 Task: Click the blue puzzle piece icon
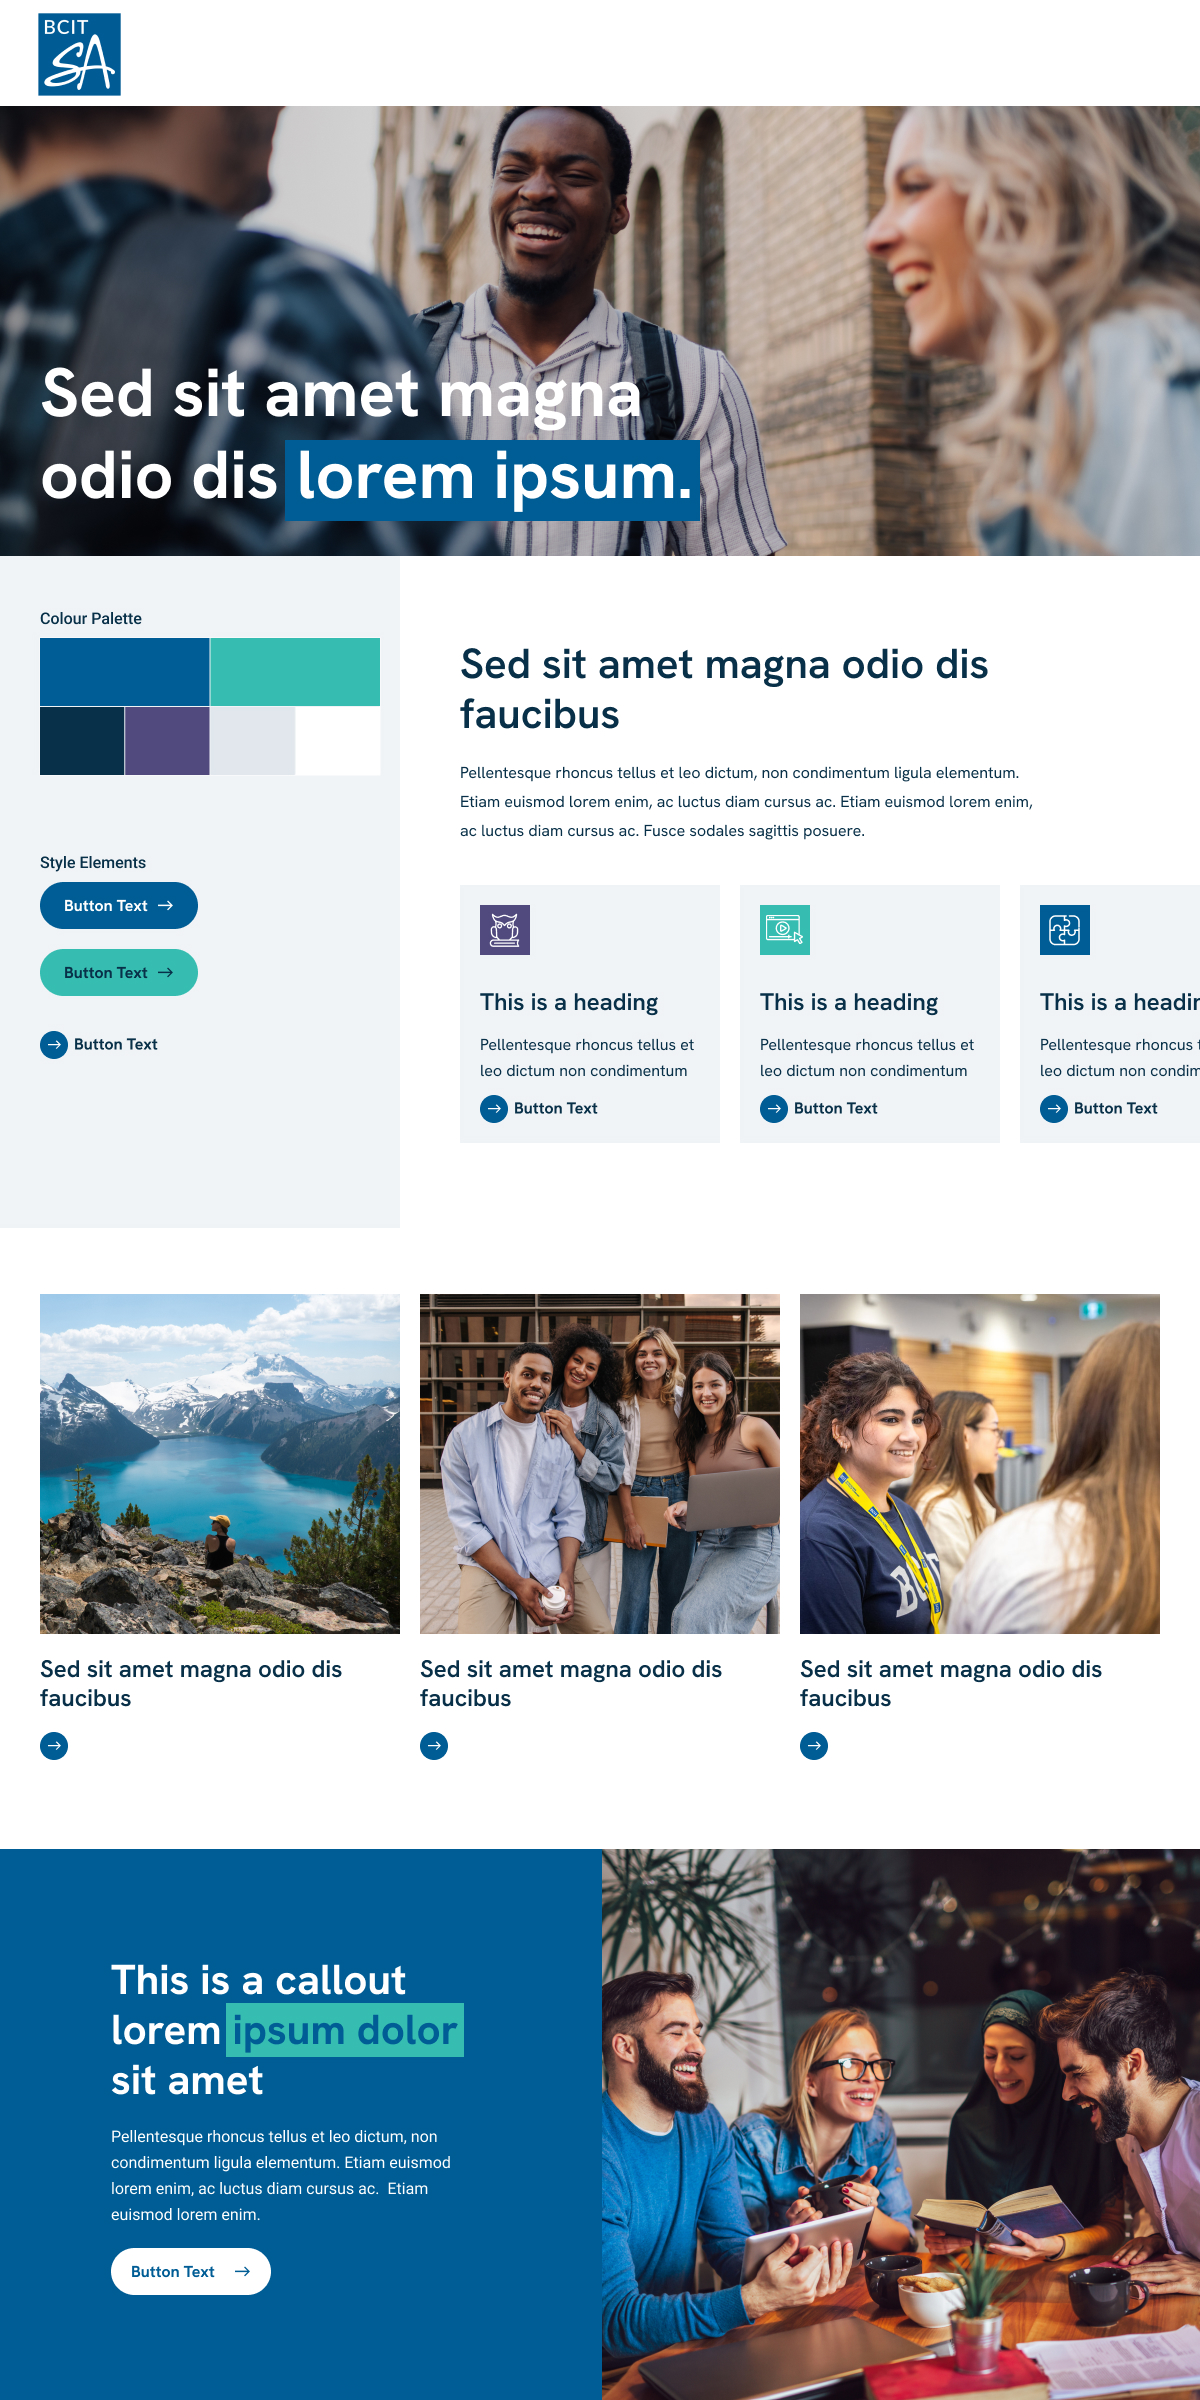tap(1065, 930)
